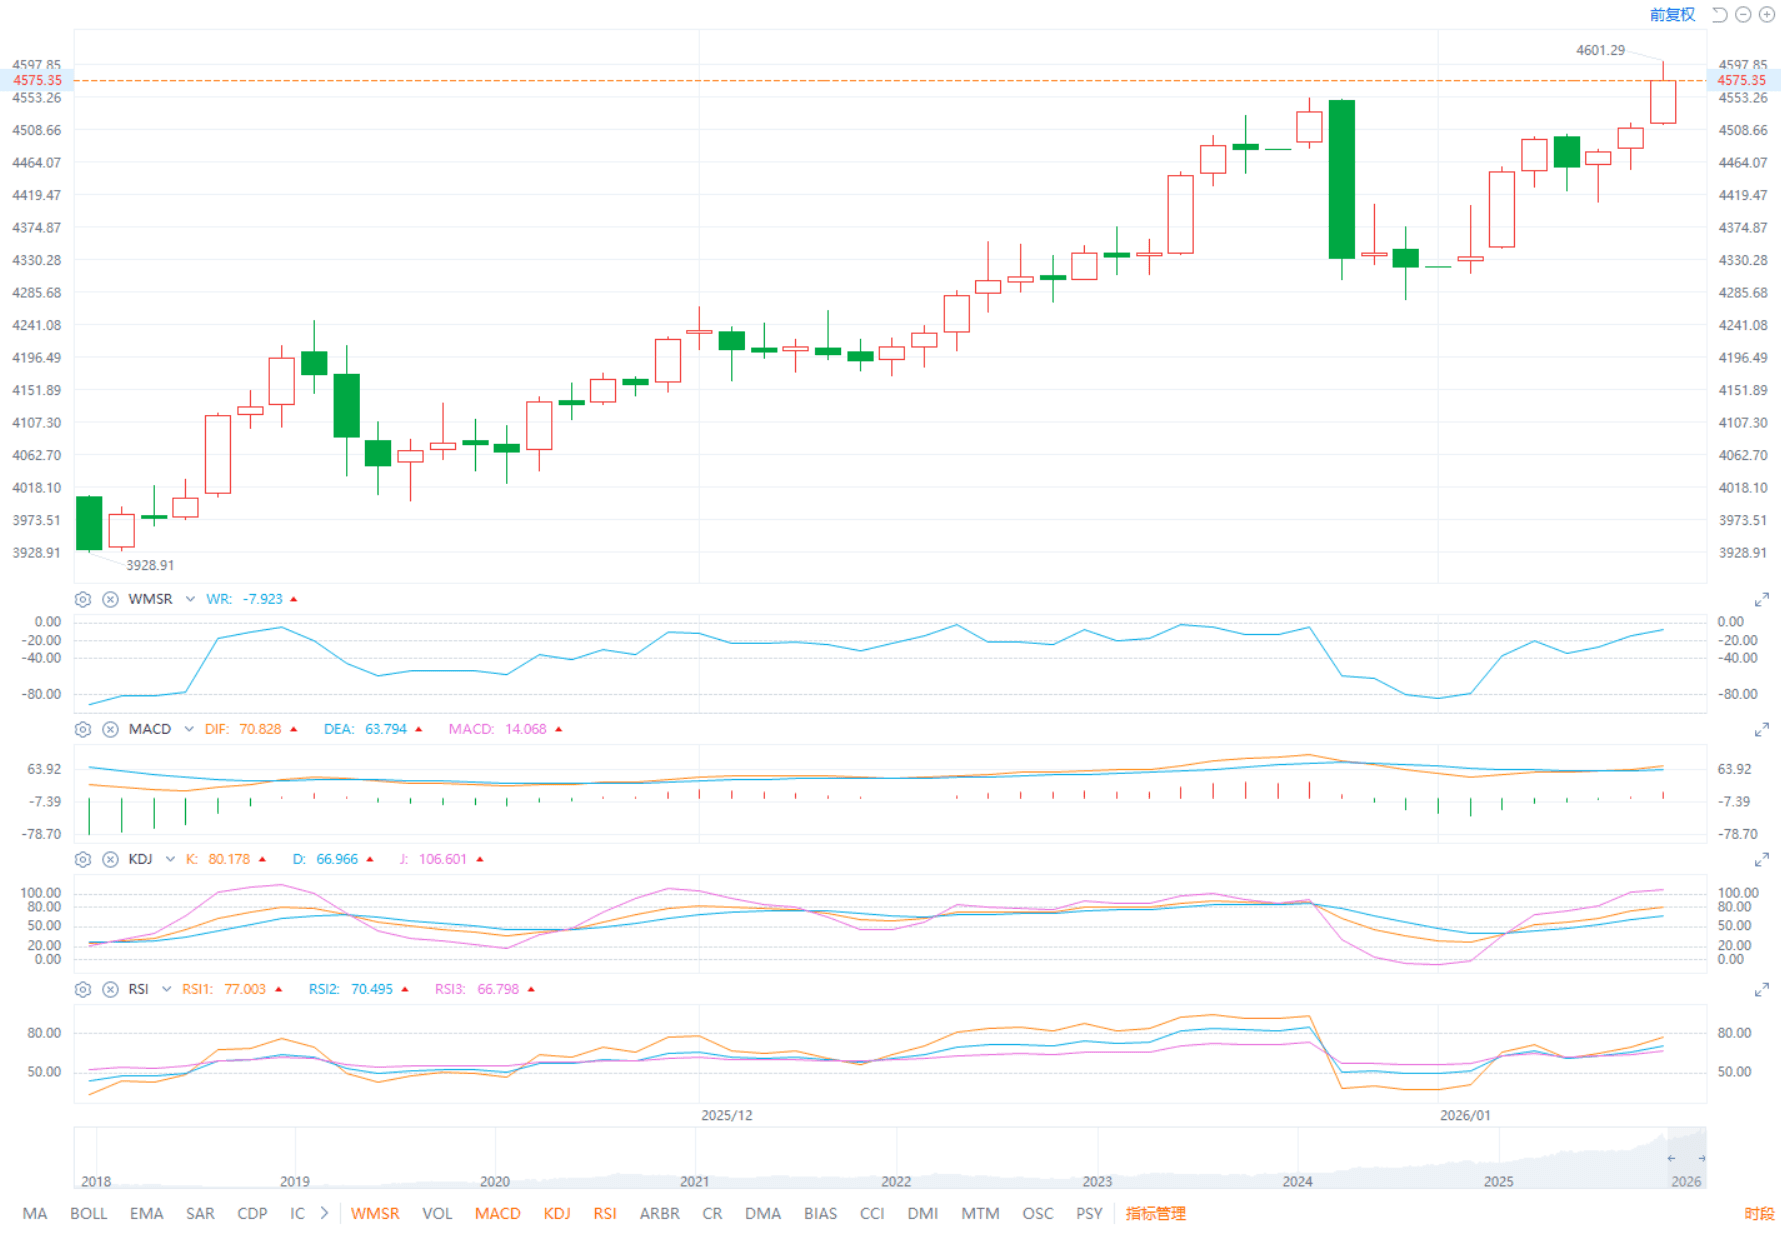
Task: Expand more overlay options via the IC chevron
Action: pyautogui.click(x=323, y=1213)
